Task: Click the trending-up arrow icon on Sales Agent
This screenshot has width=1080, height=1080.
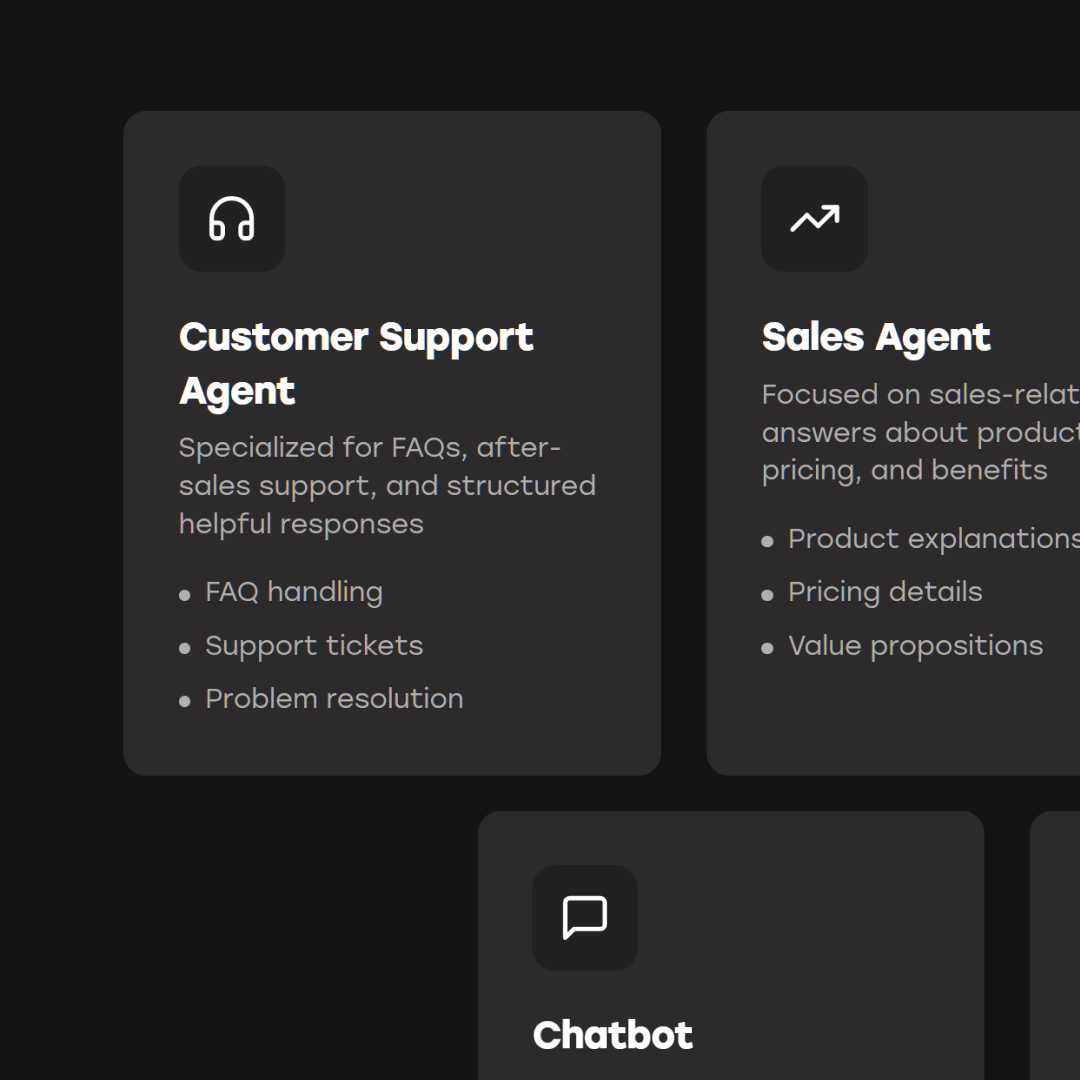Action: pos(814,218)
